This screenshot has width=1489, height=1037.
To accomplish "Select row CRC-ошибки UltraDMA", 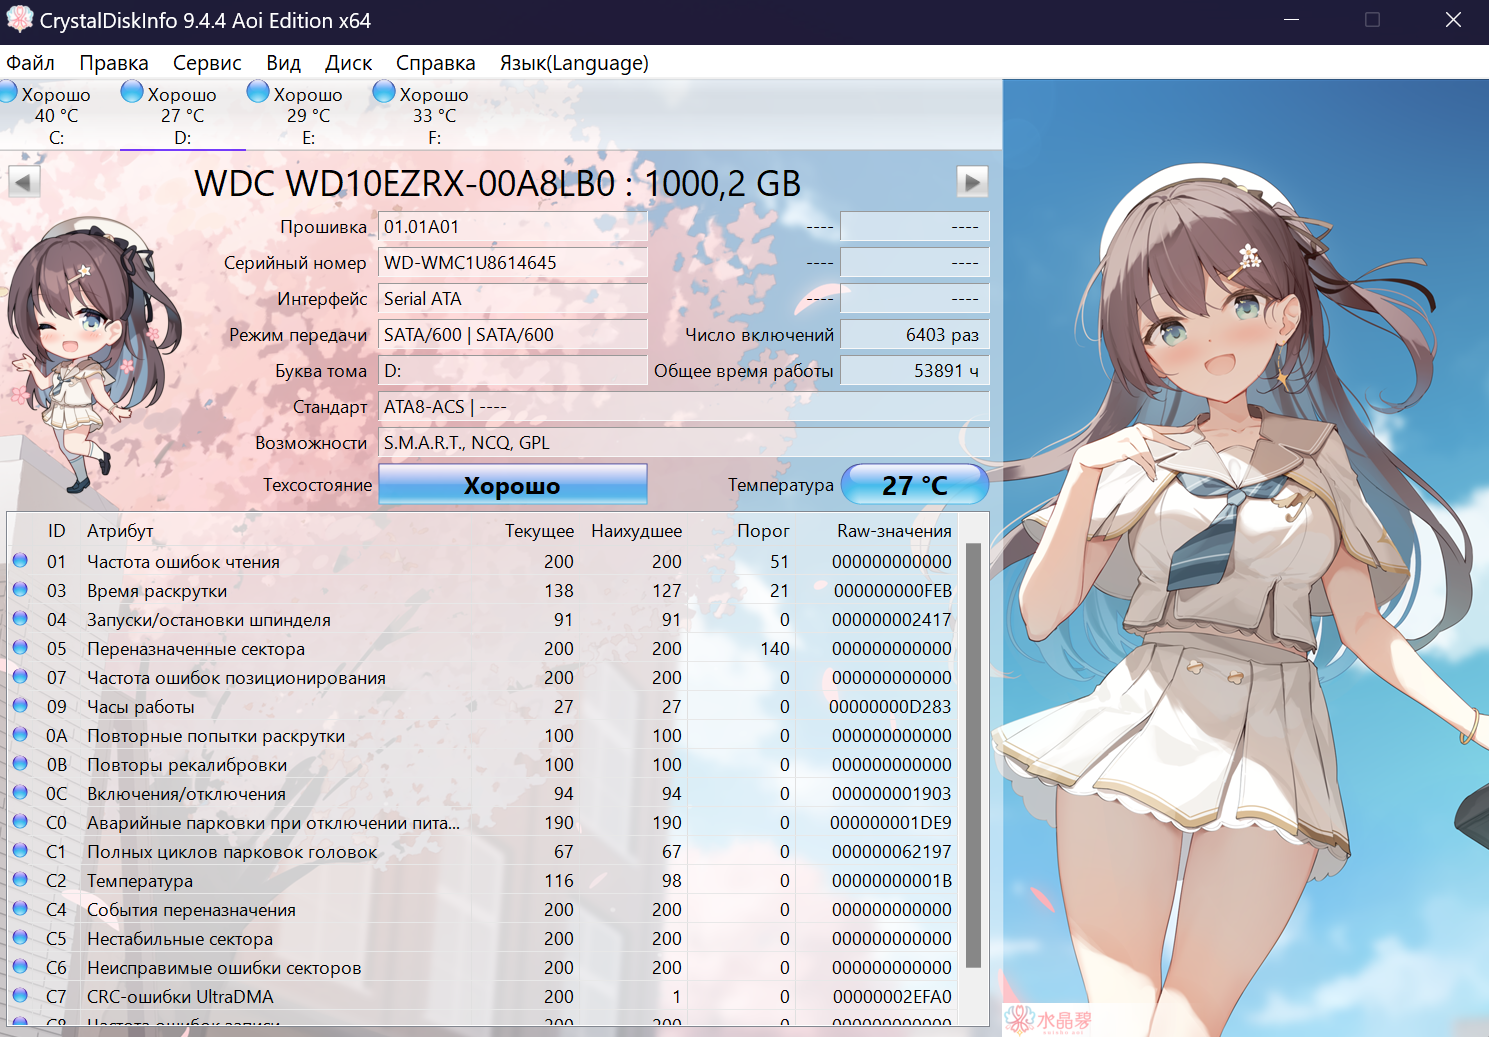I will coord(484,997).
